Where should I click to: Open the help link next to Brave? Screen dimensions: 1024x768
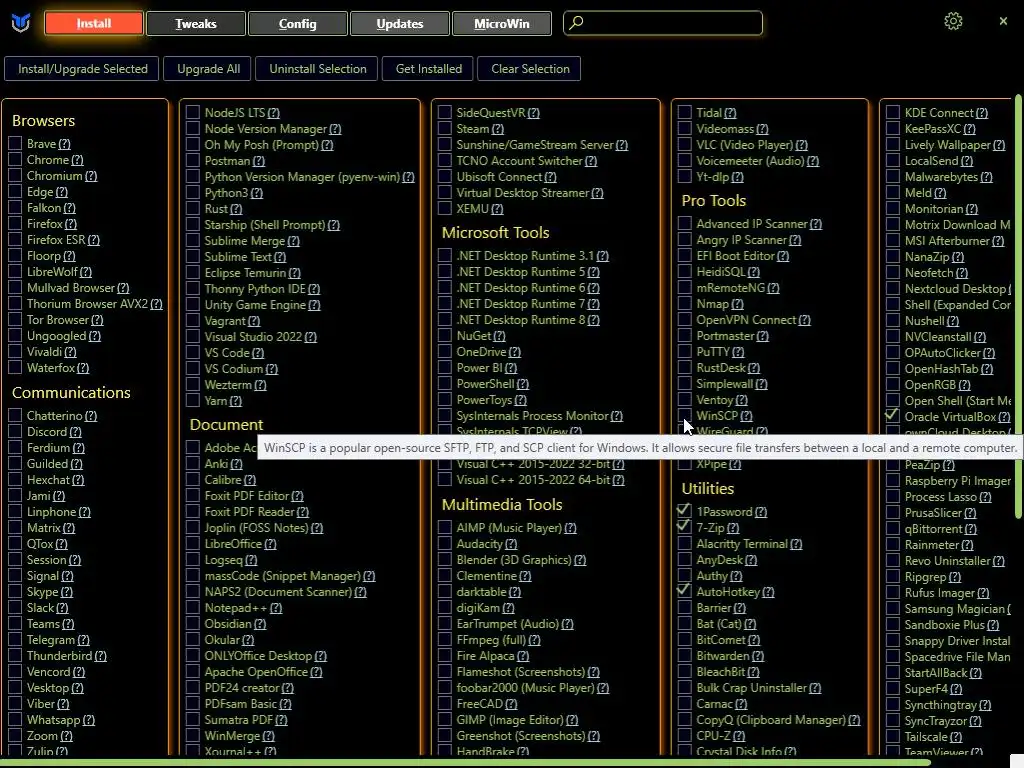coord(64,144)
